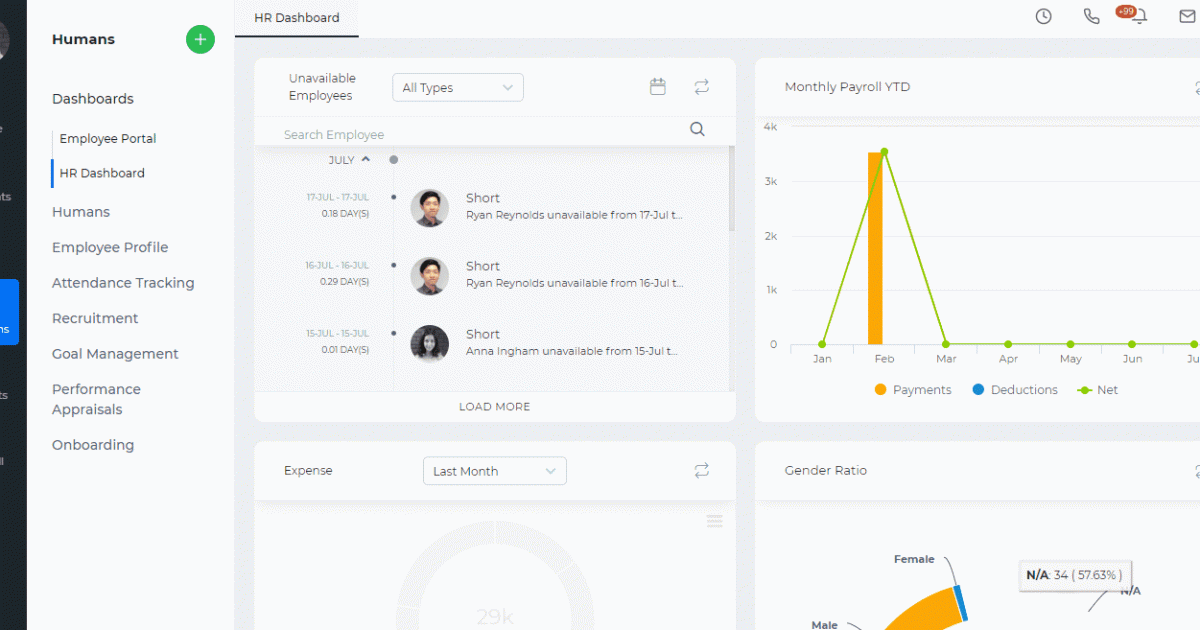Click the '15-JUL - 15-JUL' date range
Image resolution: width=1200 pixels, height=630 pixels.
click(x=338, y=334)
